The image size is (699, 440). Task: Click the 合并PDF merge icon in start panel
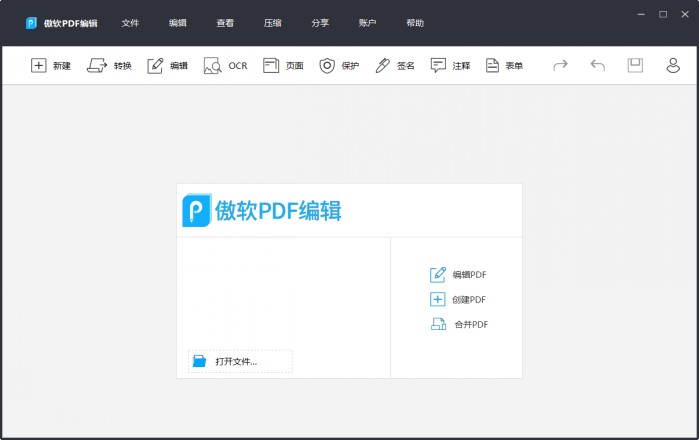[x=438, y=324]
